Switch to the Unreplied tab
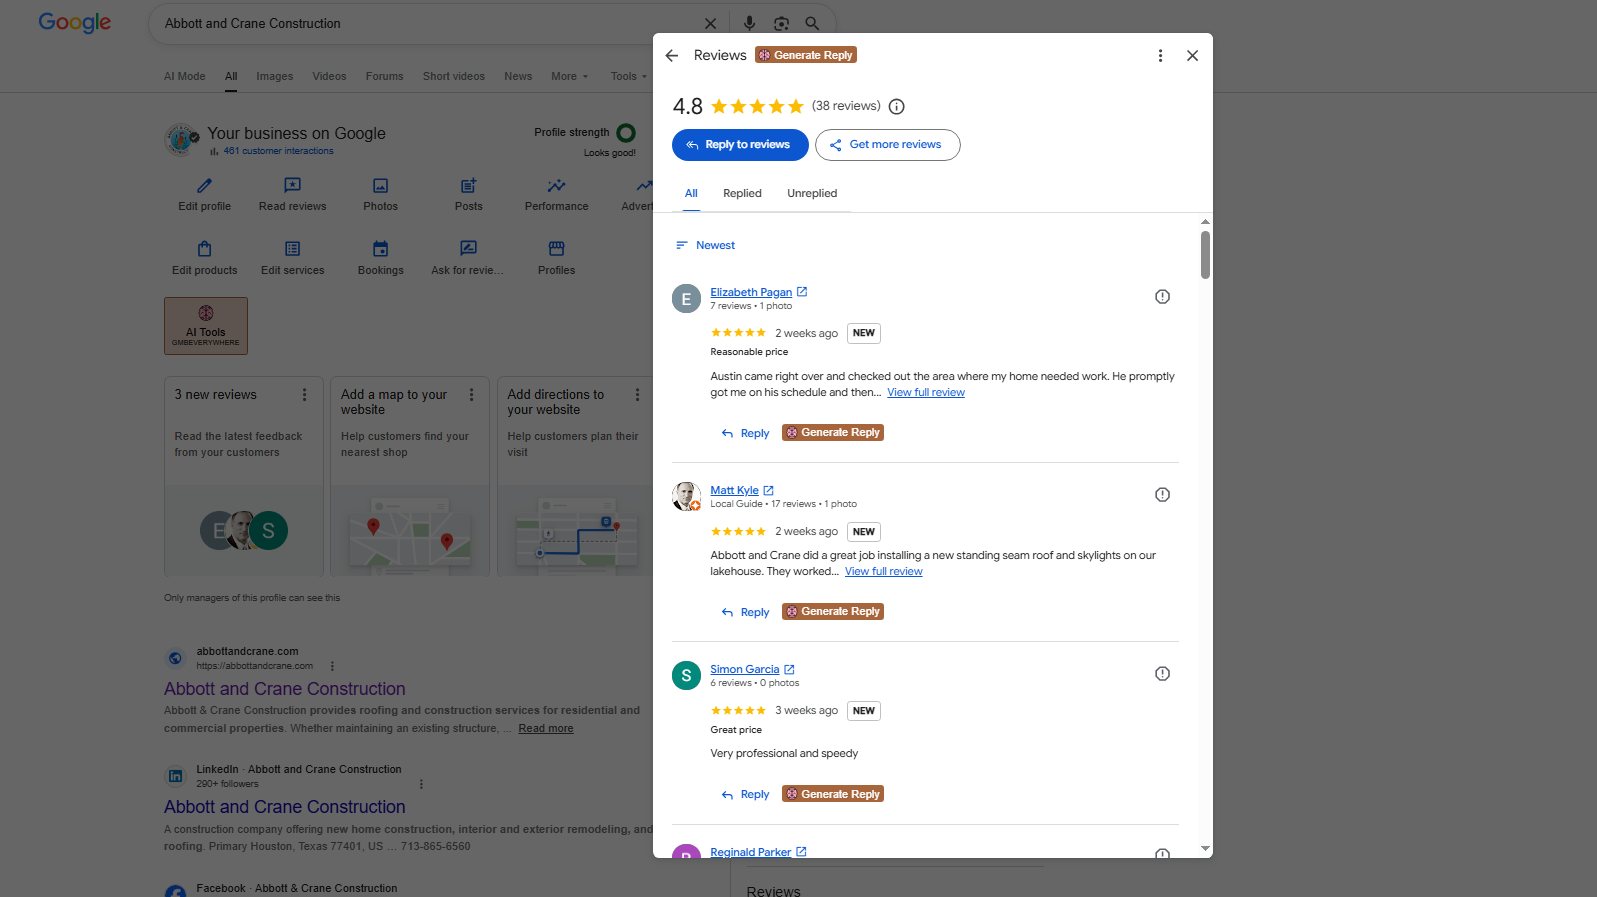This screenshot has height=897, width=1597. 812,194
